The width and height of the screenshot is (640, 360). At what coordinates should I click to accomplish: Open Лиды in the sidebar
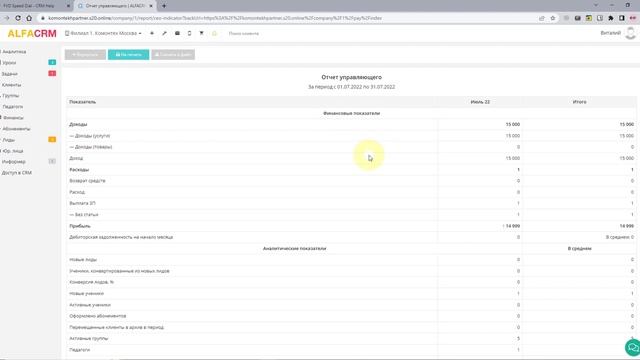(9, 140)
